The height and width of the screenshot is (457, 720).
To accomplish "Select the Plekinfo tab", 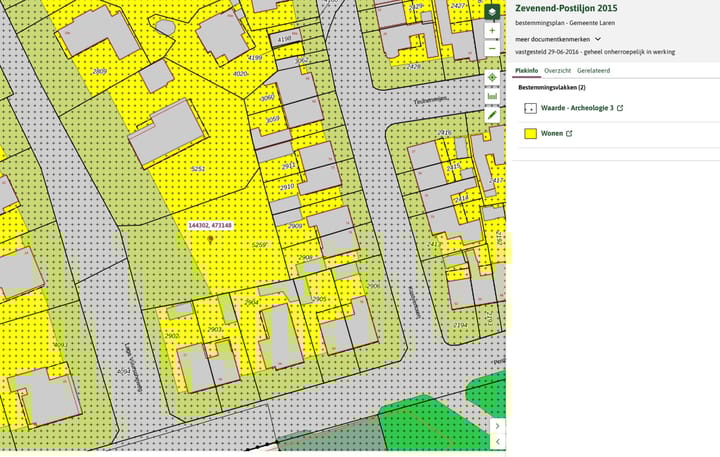I will click(x=526, y=71).
